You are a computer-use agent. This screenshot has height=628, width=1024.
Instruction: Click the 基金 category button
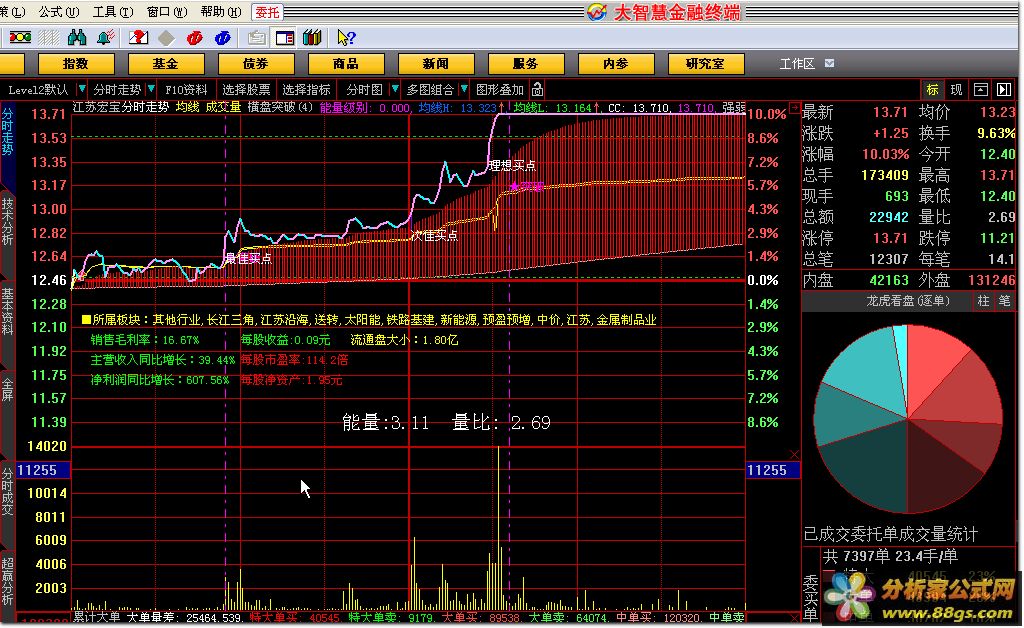[x=166, y=63]
